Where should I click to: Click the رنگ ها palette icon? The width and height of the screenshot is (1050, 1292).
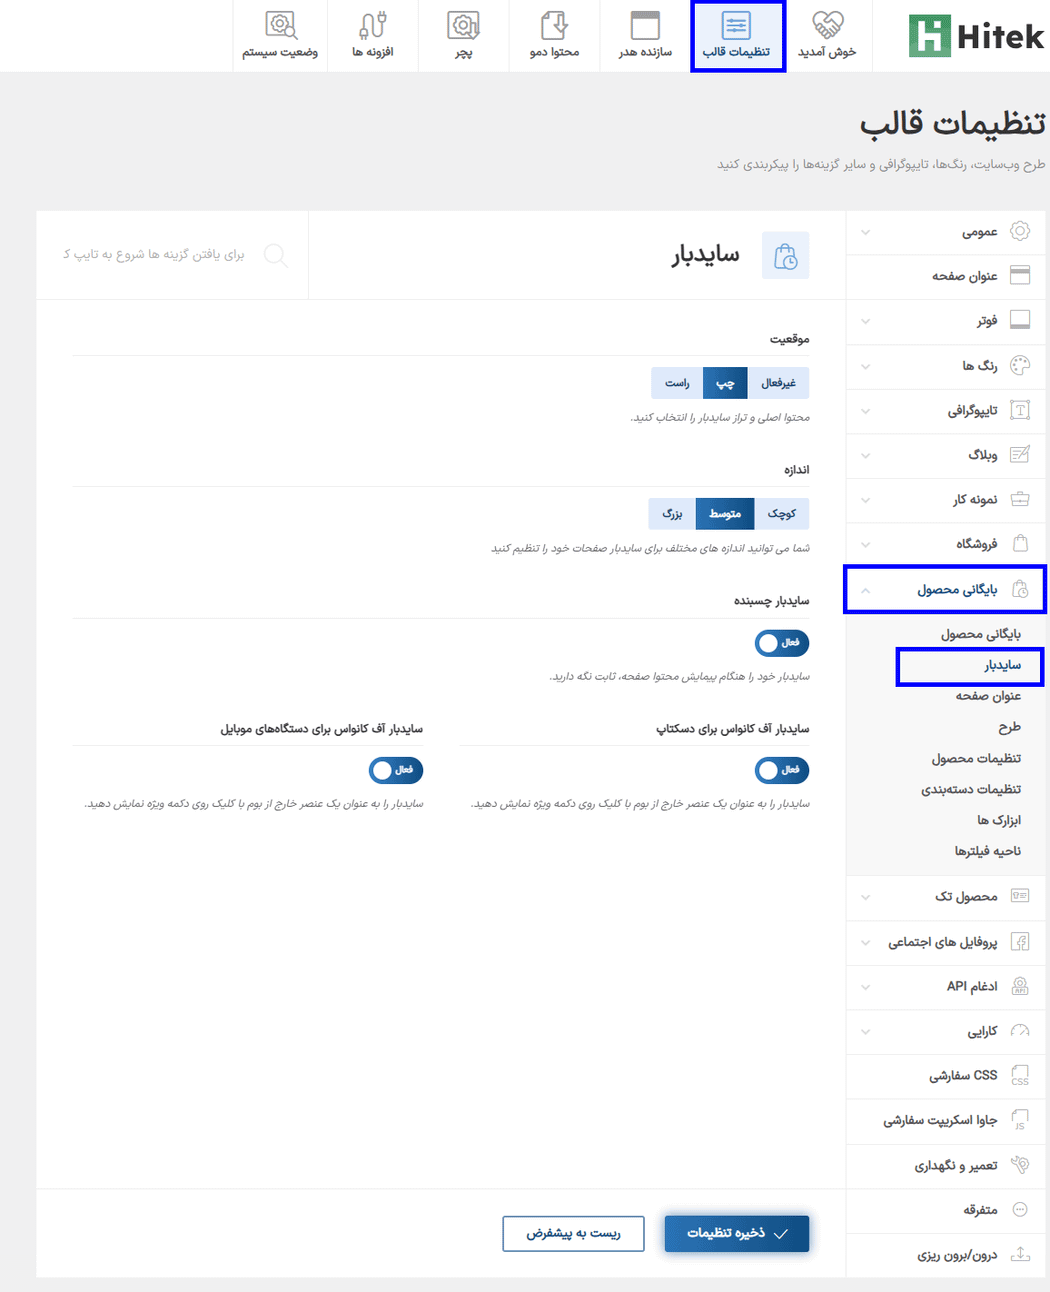click(1020, 365)
